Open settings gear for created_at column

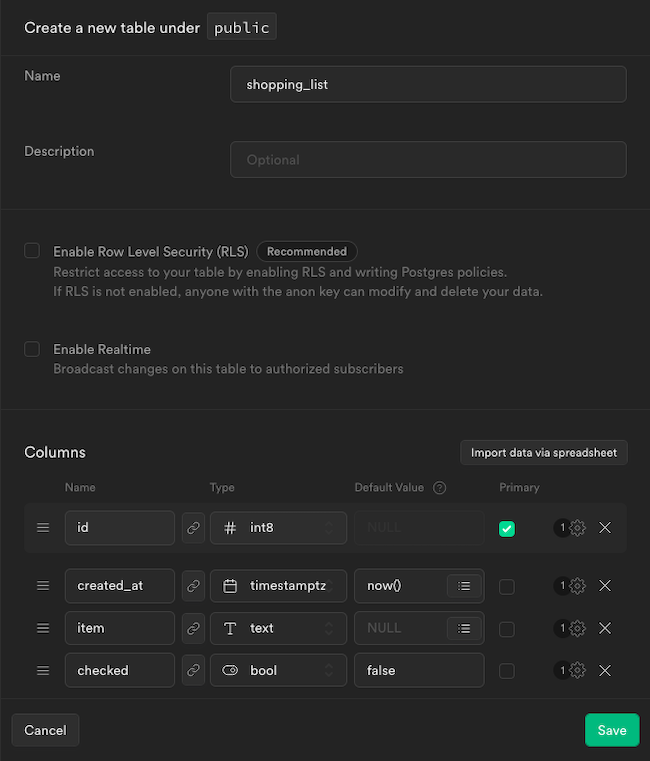(577, 586)
